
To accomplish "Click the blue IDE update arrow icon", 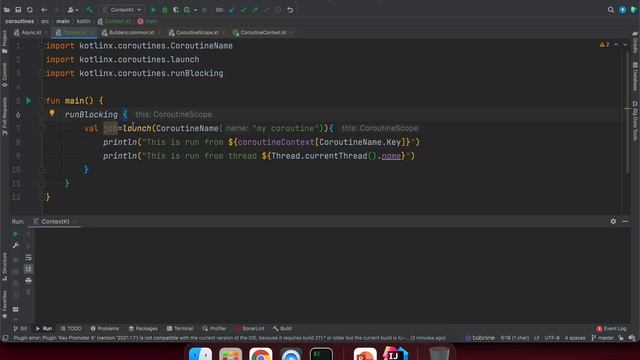I will (622, 10).
